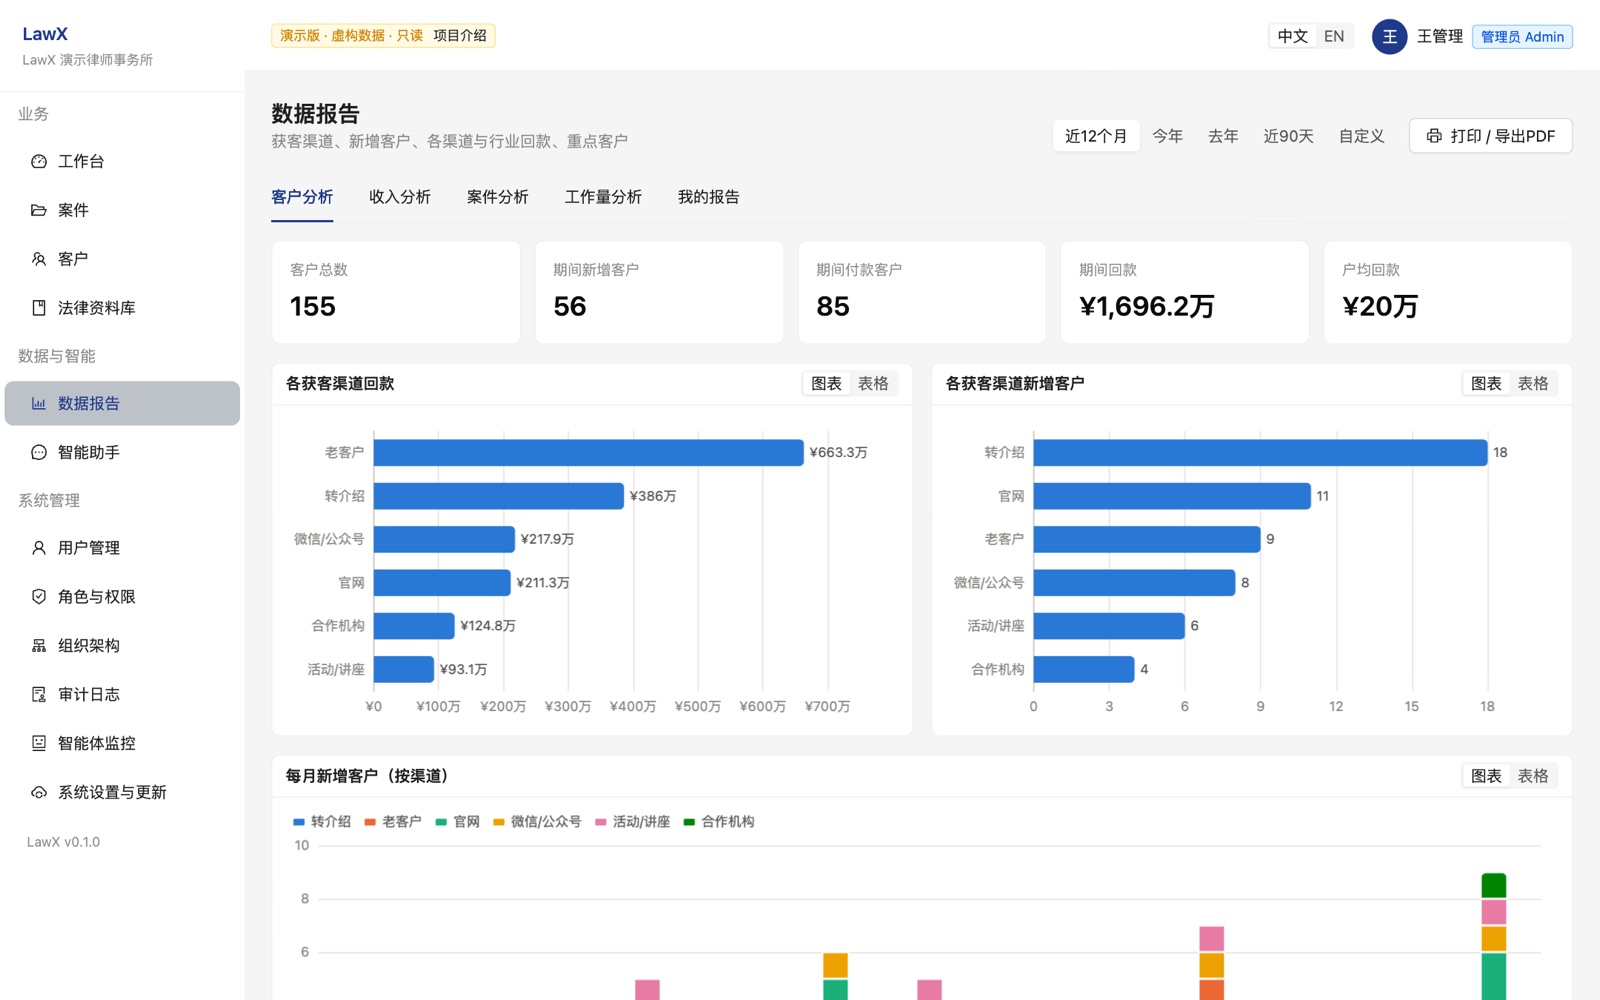Click the 系统设置与更新 cloud icon
The height and width of the screenshot is (1000, 1600).
[x=39, y=792]
